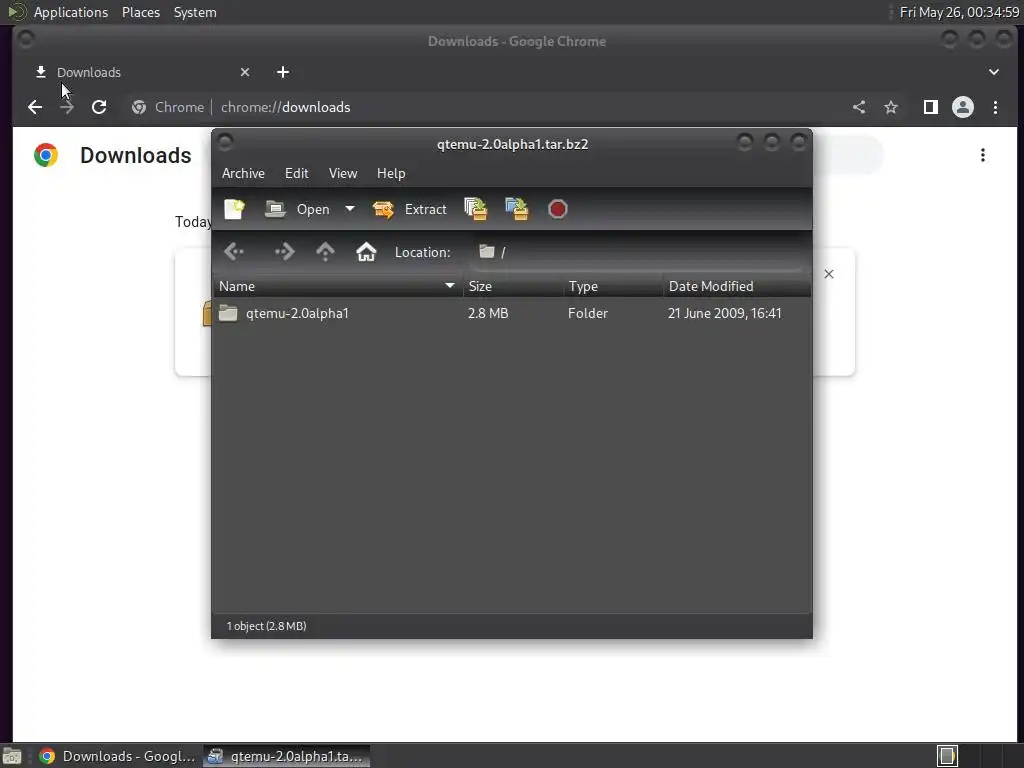
Task: Click the 2.8 MB size cell
Action: pos(488,313)
